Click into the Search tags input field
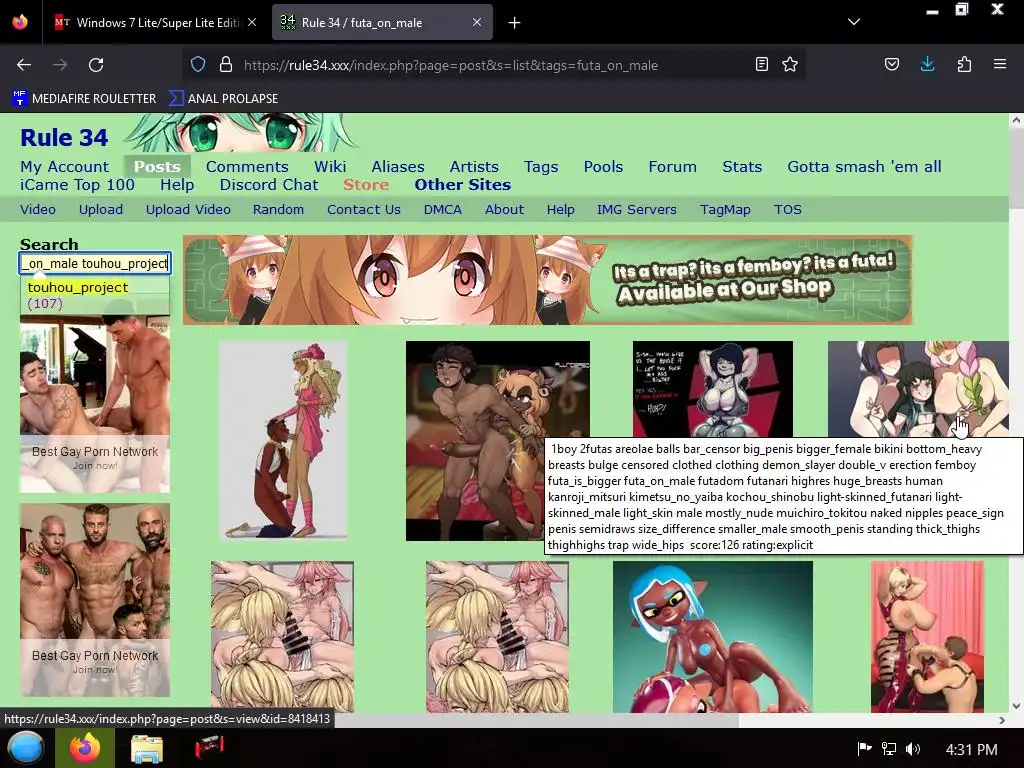This screenshot has width=1024, height=768. (x=95, y=263)
